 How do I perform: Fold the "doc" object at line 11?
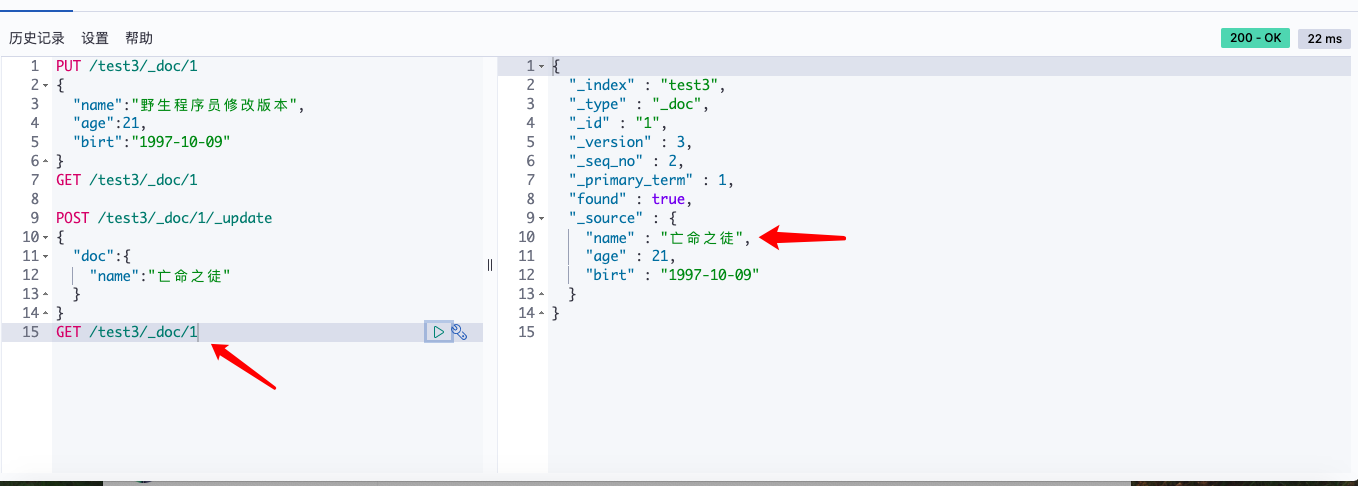click(45, 256)
